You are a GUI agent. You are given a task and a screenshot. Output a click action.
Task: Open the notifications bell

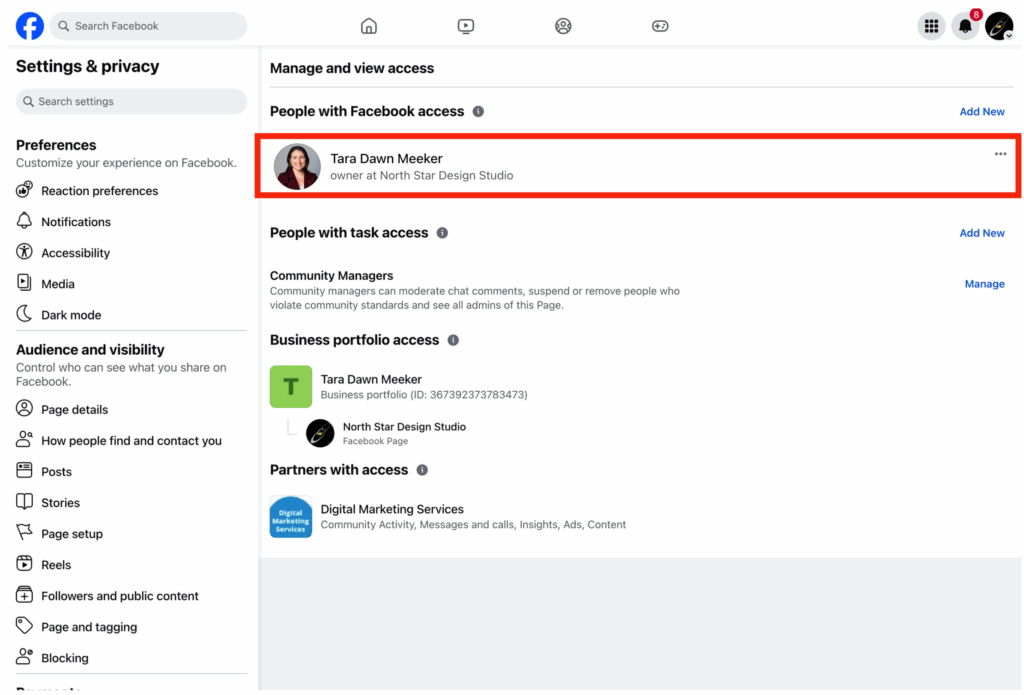point(965,26)
